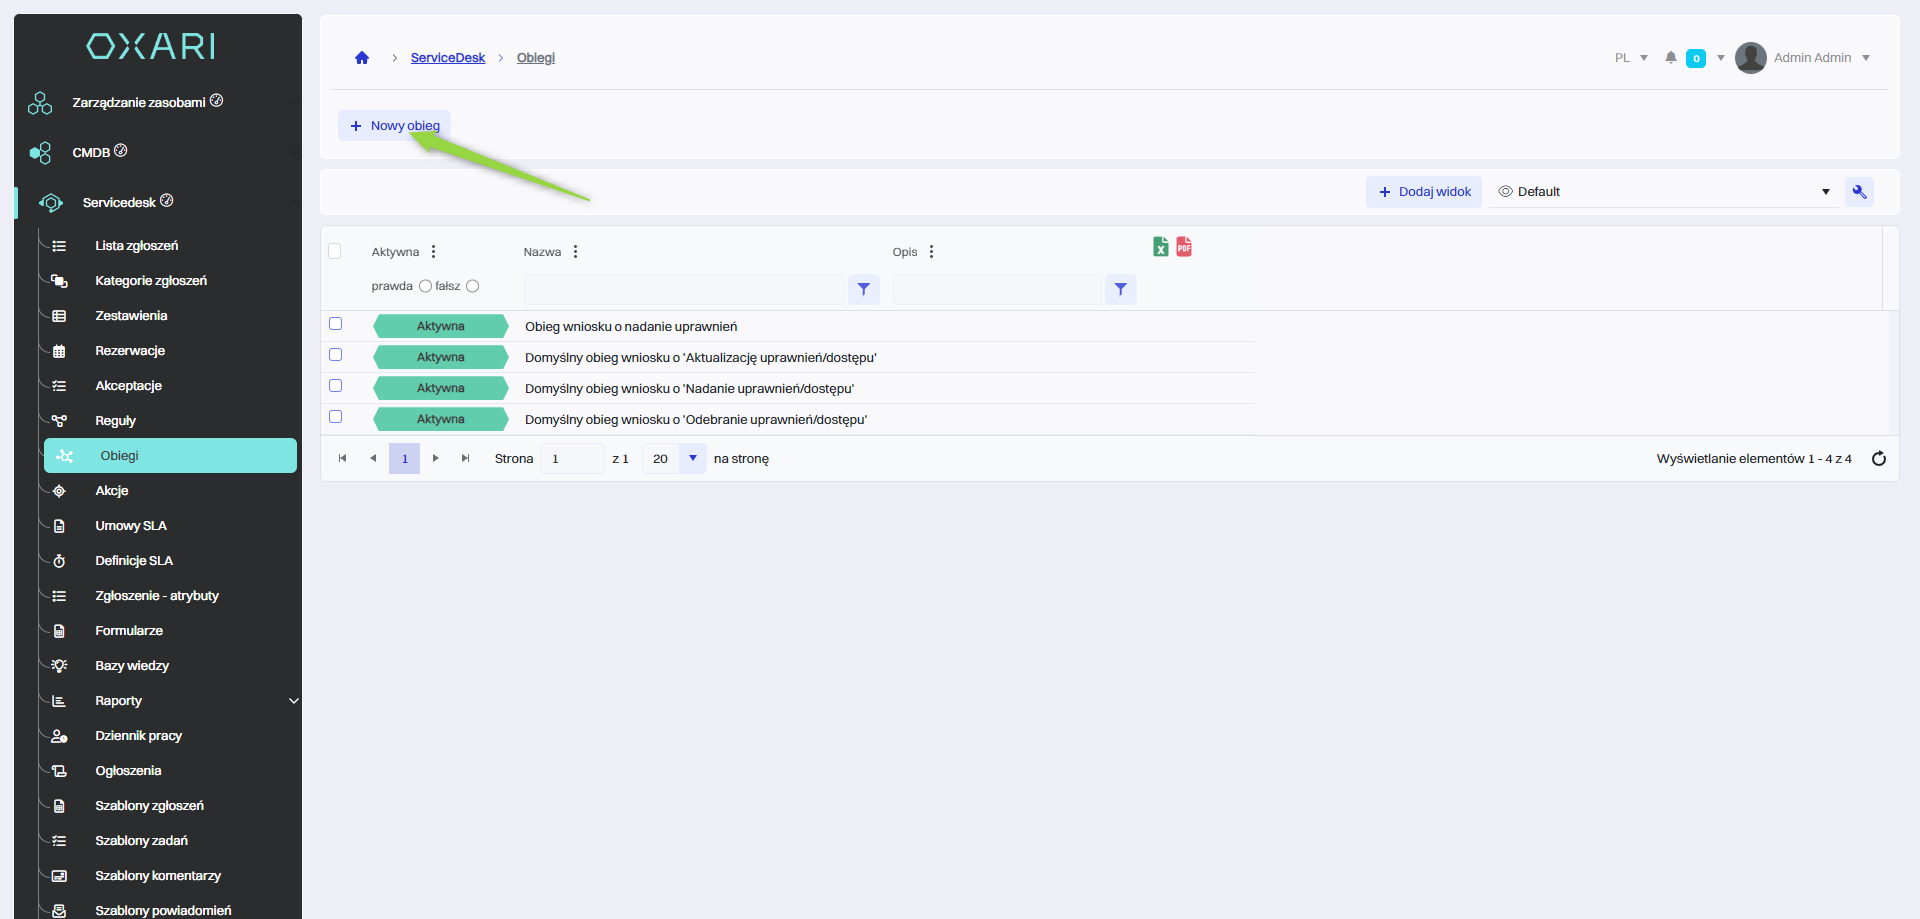
Task: Refresh the table with reload icon
Action: point(1878,459)
